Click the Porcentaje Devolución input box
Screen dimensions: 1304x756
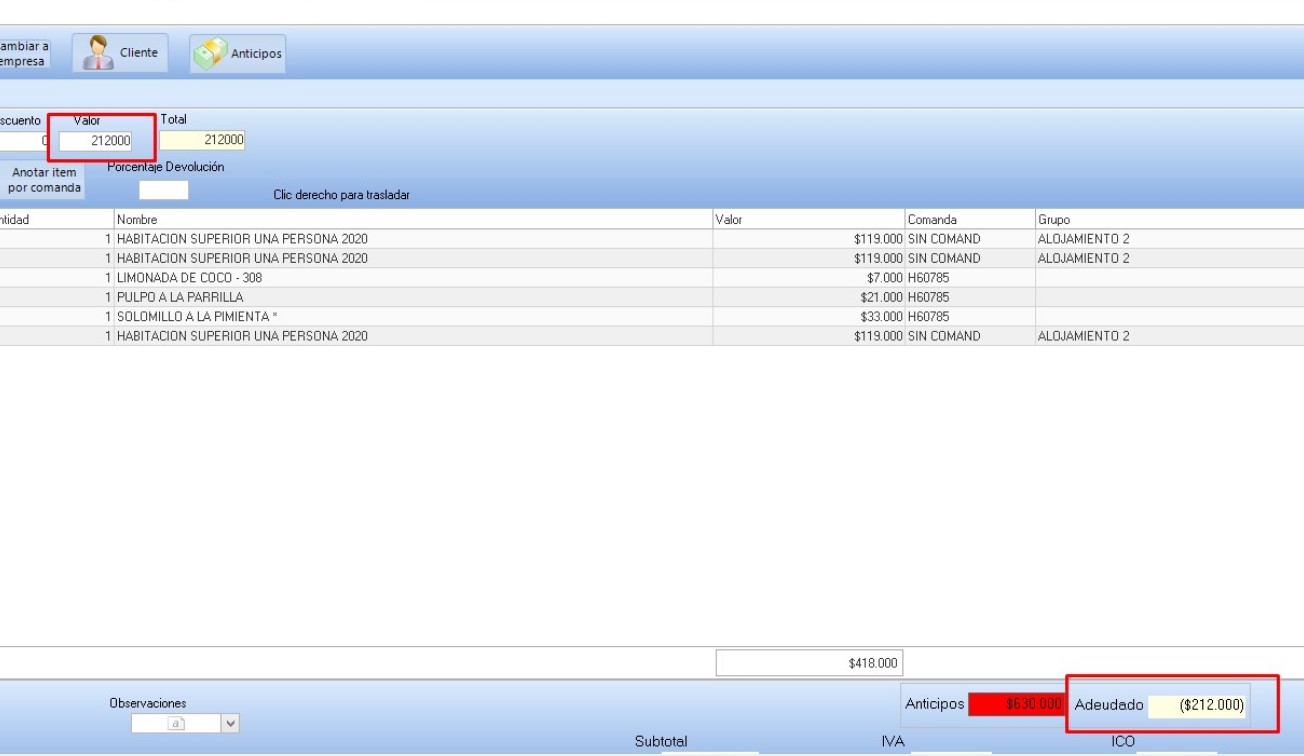[163, 190]
